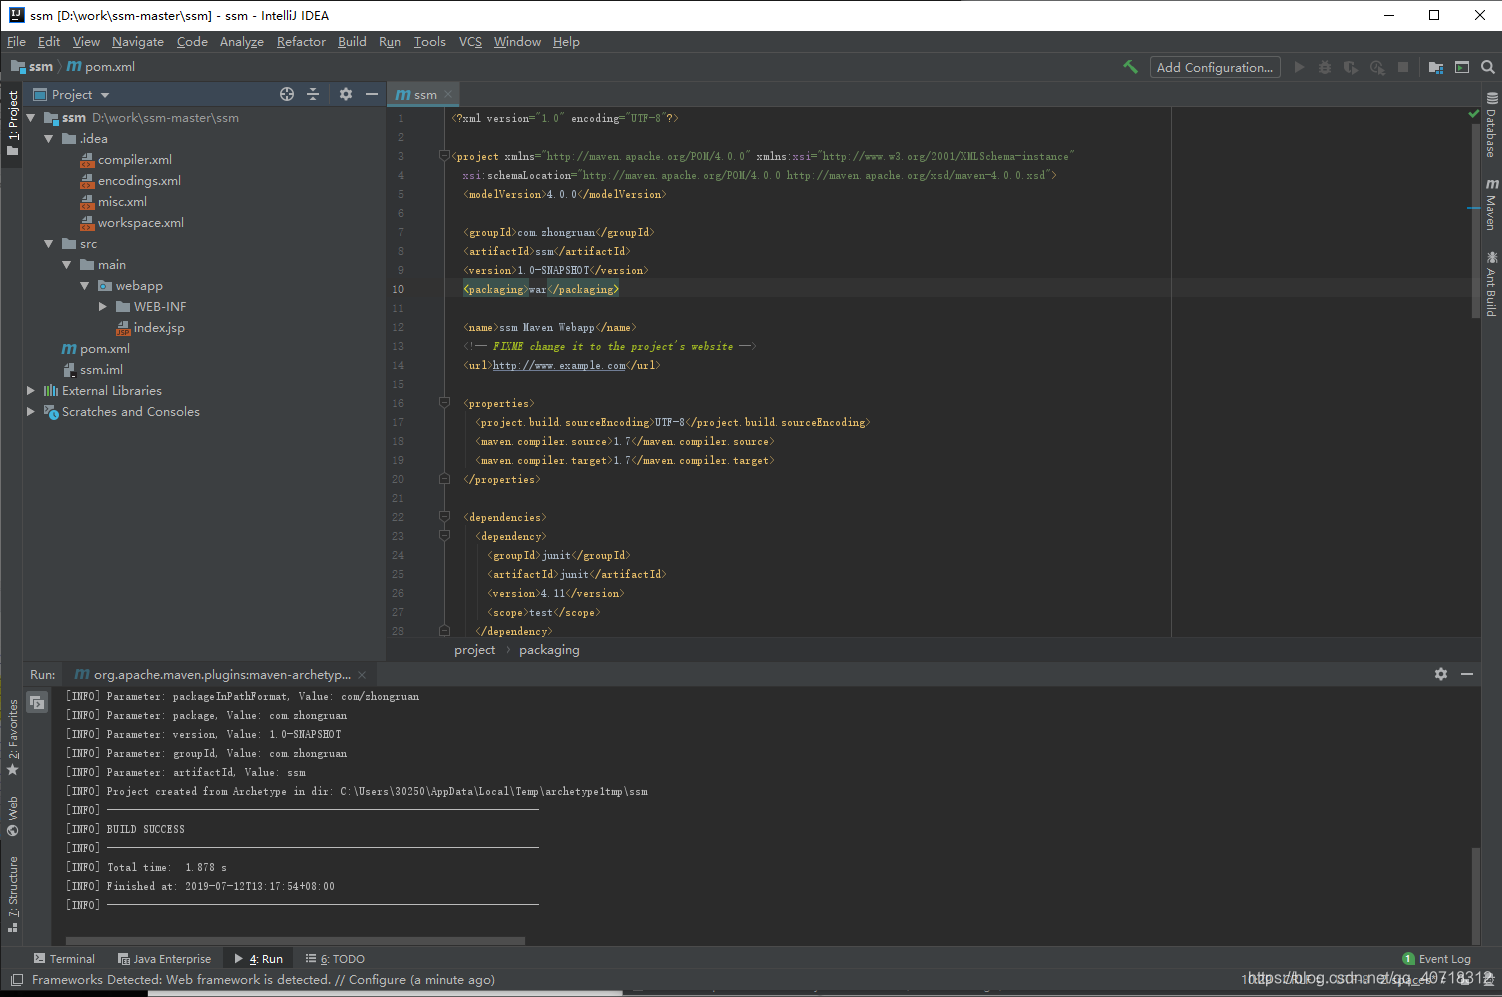Viewport: 1502px width, 997px height.
Task: Click the Stop square icon in the toolbar
Action: pyautogui.click(x=1403, y=67)
